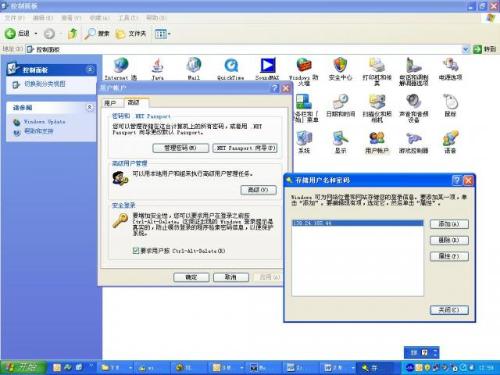Open the Help (帮助) menu
This screenshot has width=500, height=375.
tap(156, 18)
